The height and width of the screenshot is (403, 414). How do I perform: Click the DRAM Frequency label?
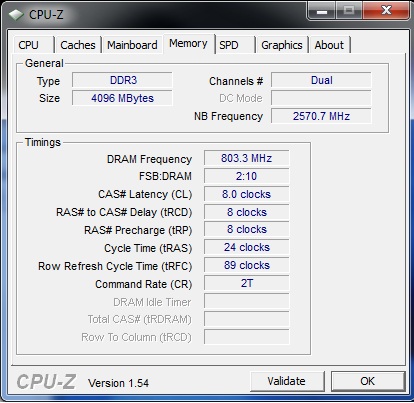point(149,159)
